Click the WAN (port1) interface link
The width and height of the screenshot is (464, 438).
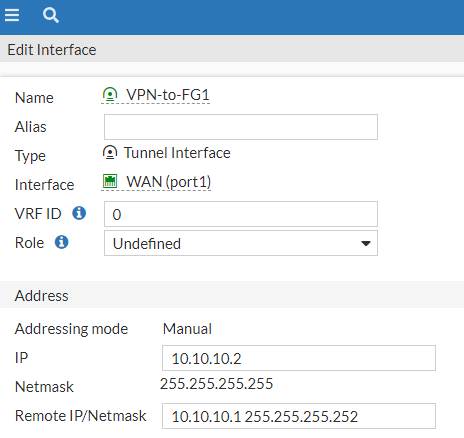coord(169,182)
